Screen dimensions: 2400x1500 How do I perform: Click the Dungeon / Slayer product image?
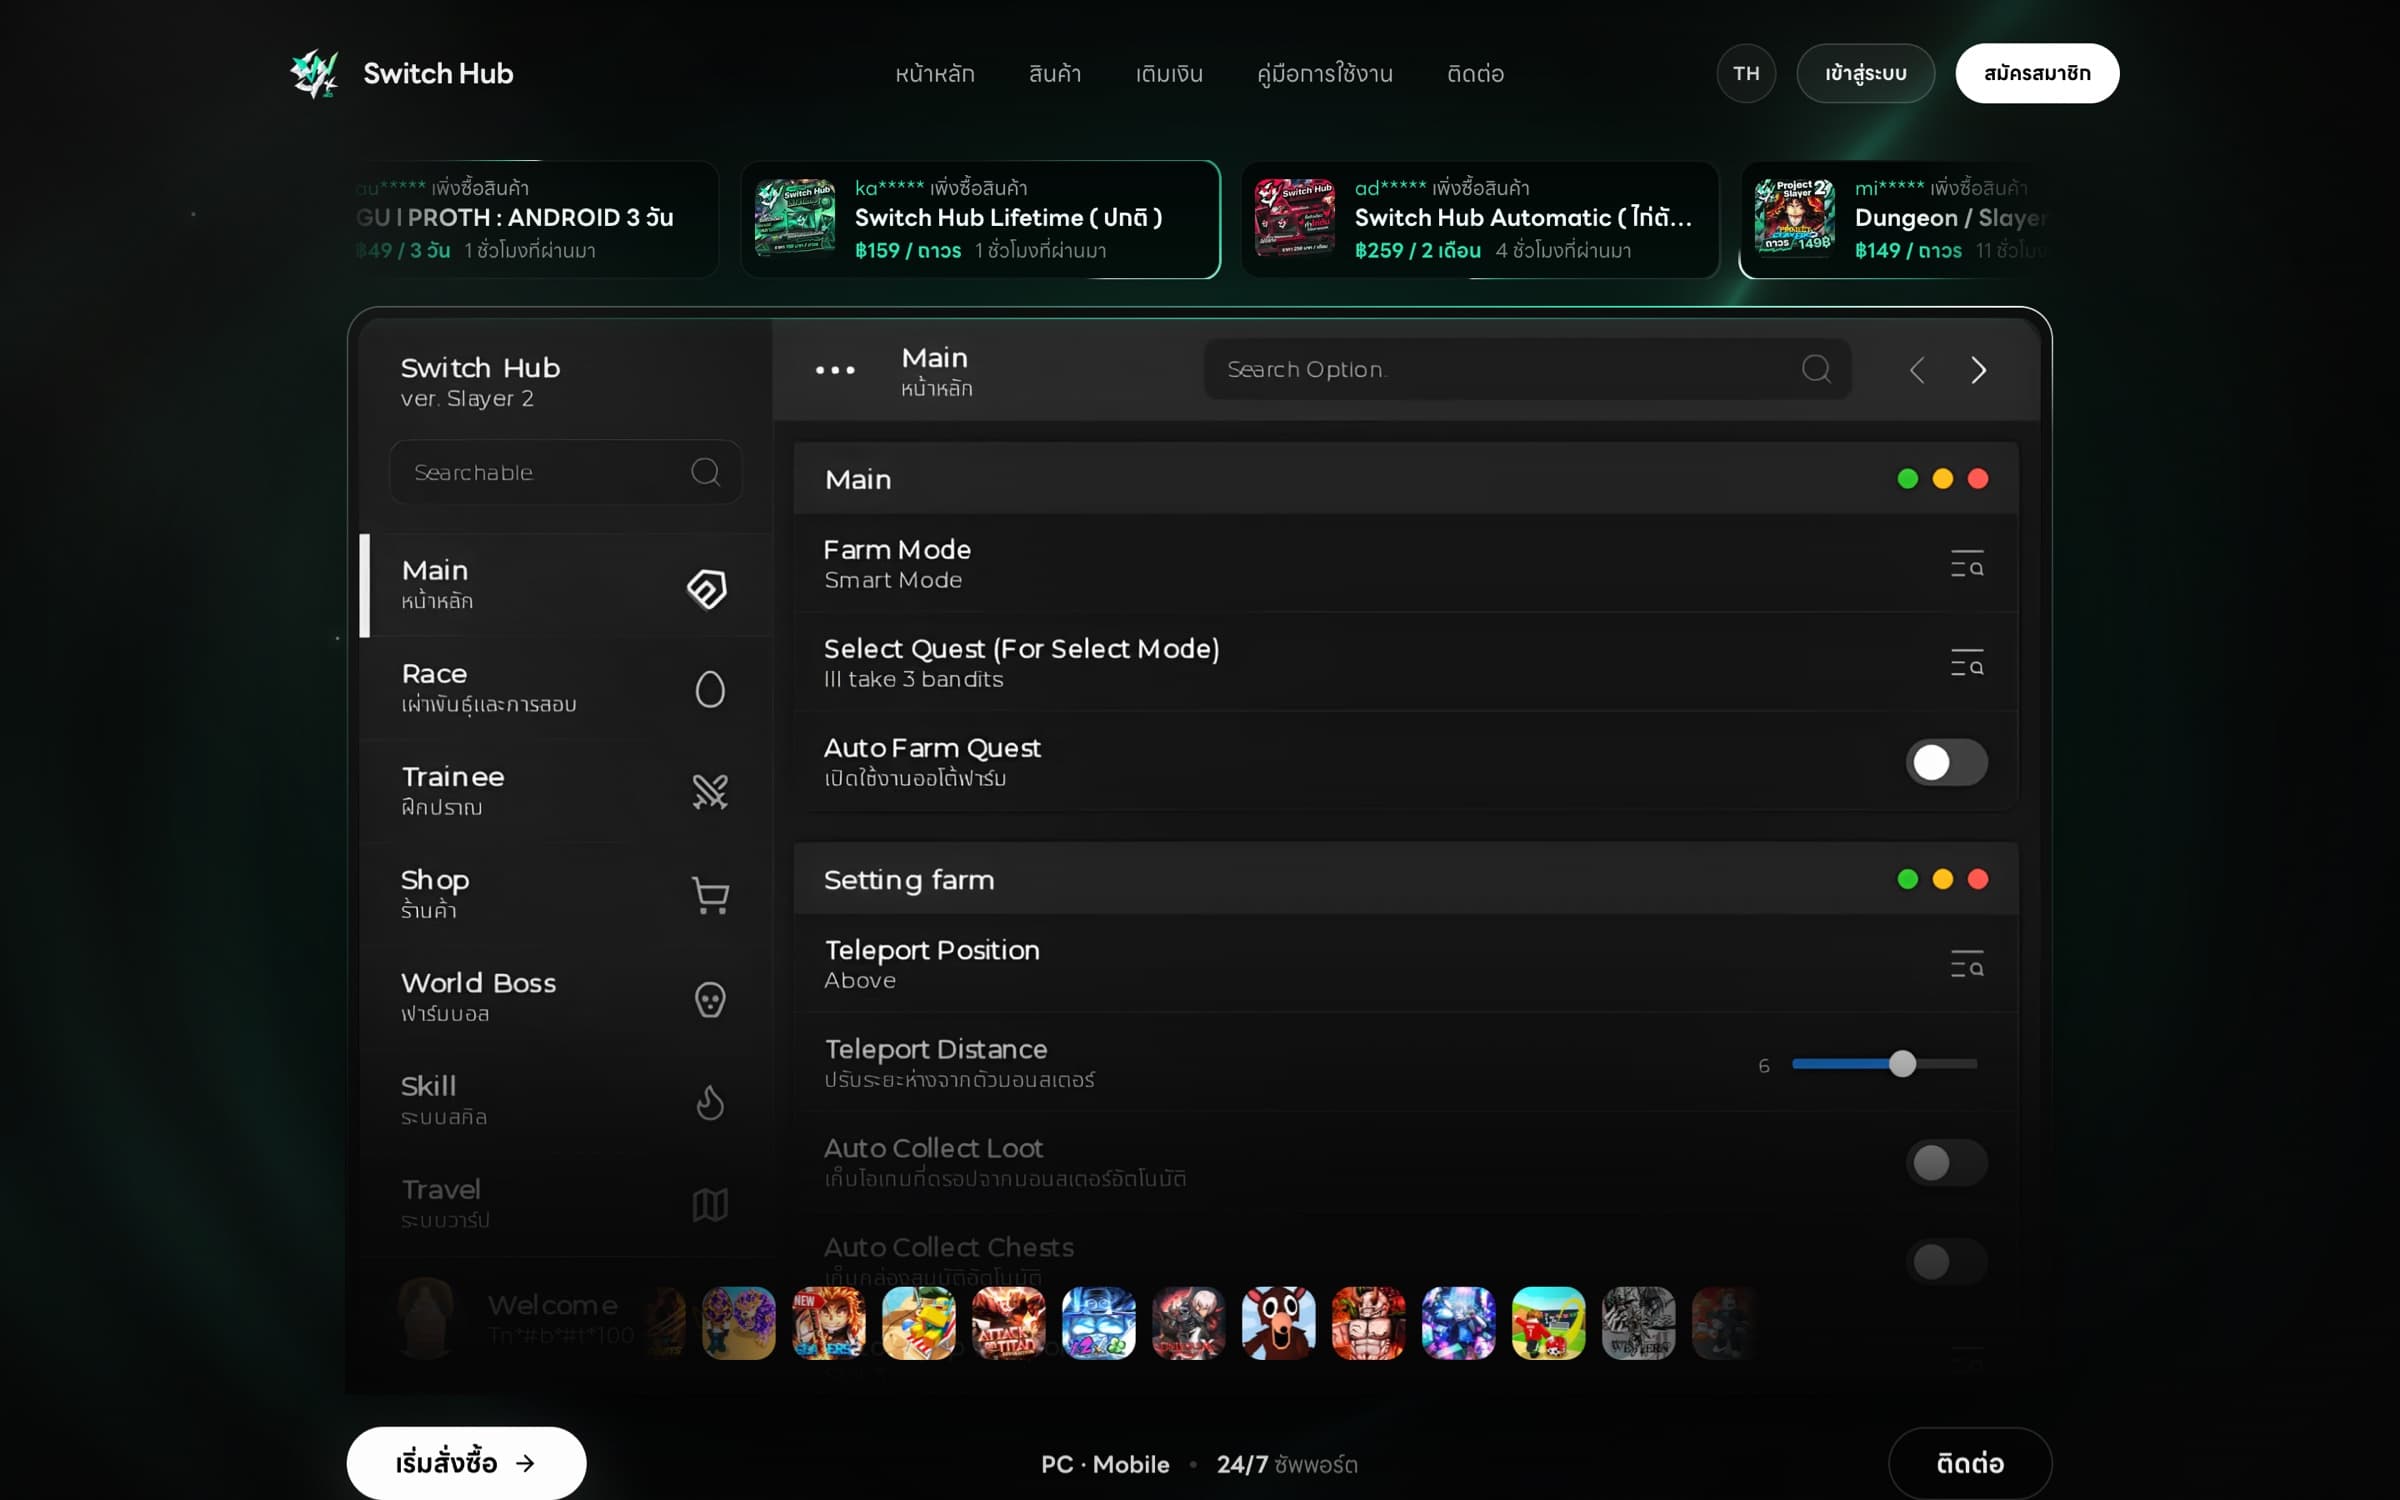point(1795,219)
